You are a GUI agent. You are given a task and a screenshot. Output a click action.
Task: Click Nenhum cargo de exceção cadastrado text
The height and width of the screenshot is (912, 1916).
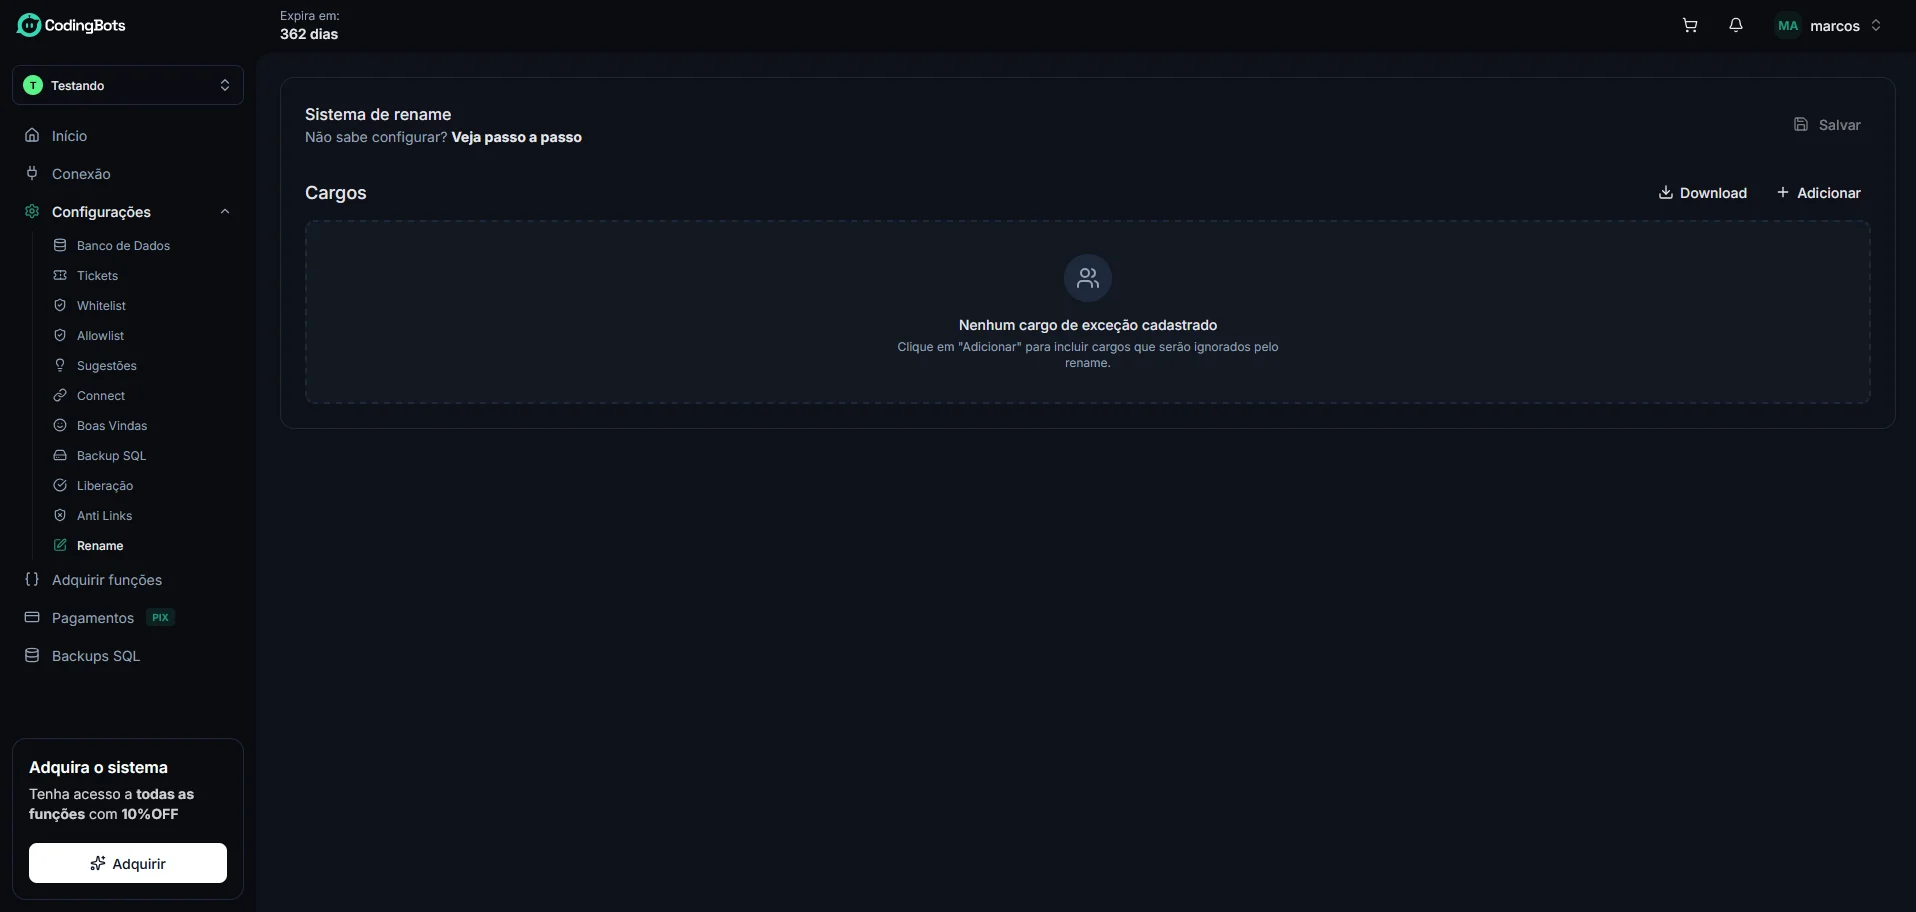[1088, 325]
